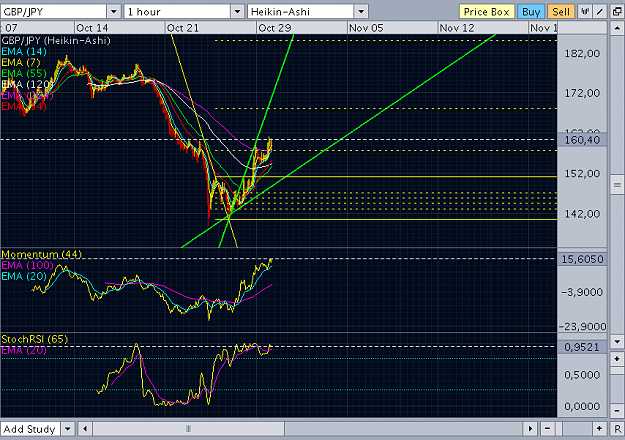Click the Oct 14 date header
Screen dimensions: 625x440
point(92,28)
